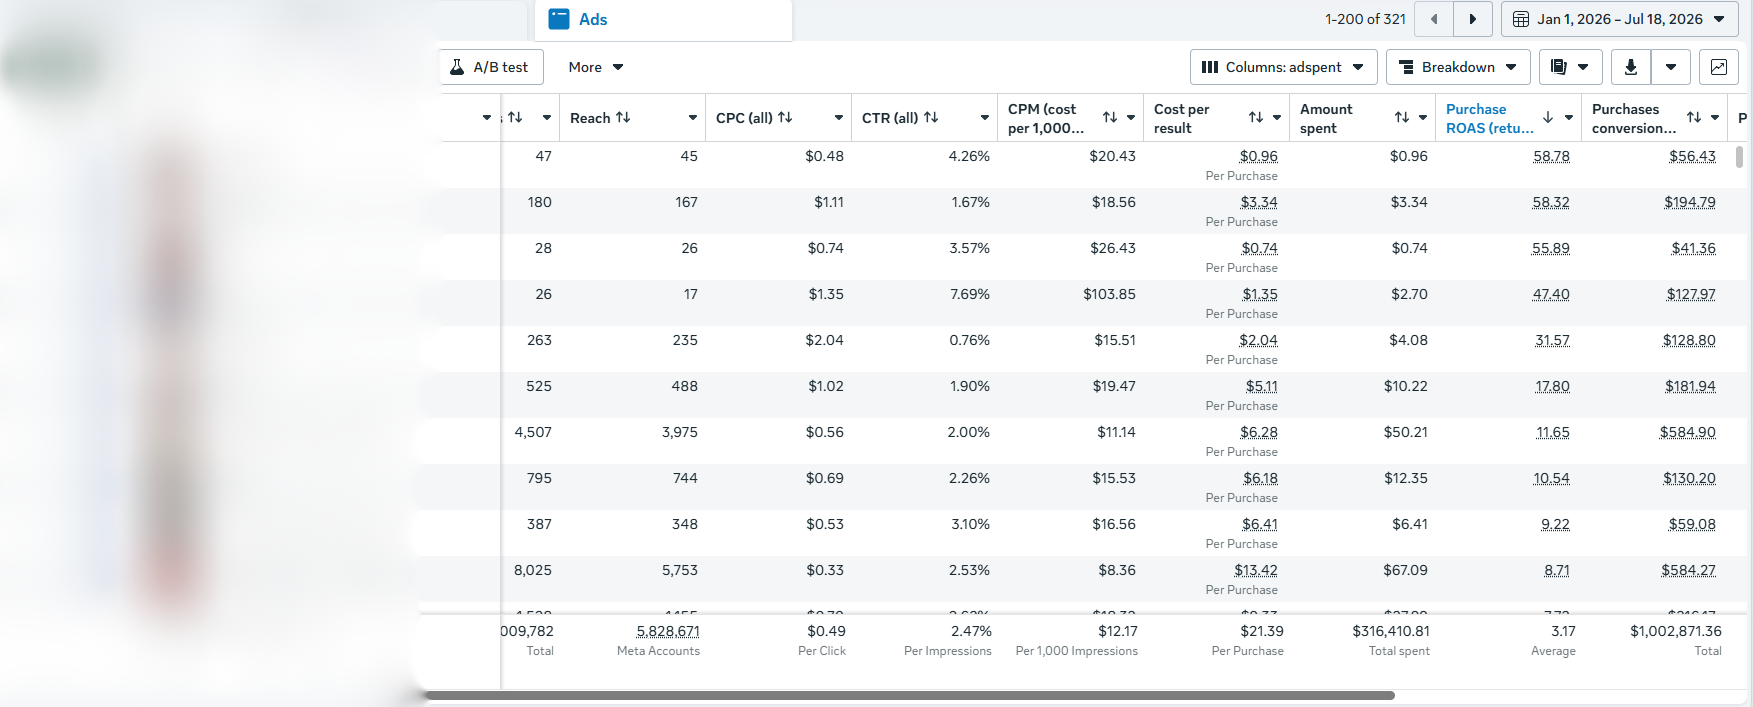1753x707 pixels.
Task: Sort by CTR (all) column
Action: point(931,117)
